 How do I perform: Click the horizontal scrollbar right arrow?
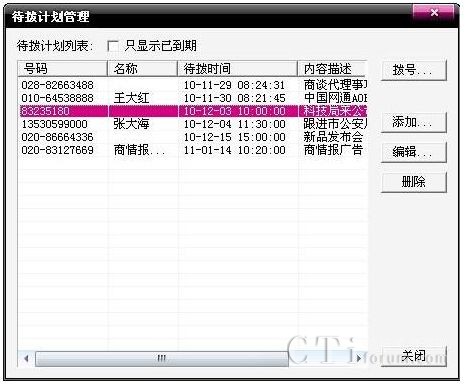pyautogui.click(x=359, y=359)
